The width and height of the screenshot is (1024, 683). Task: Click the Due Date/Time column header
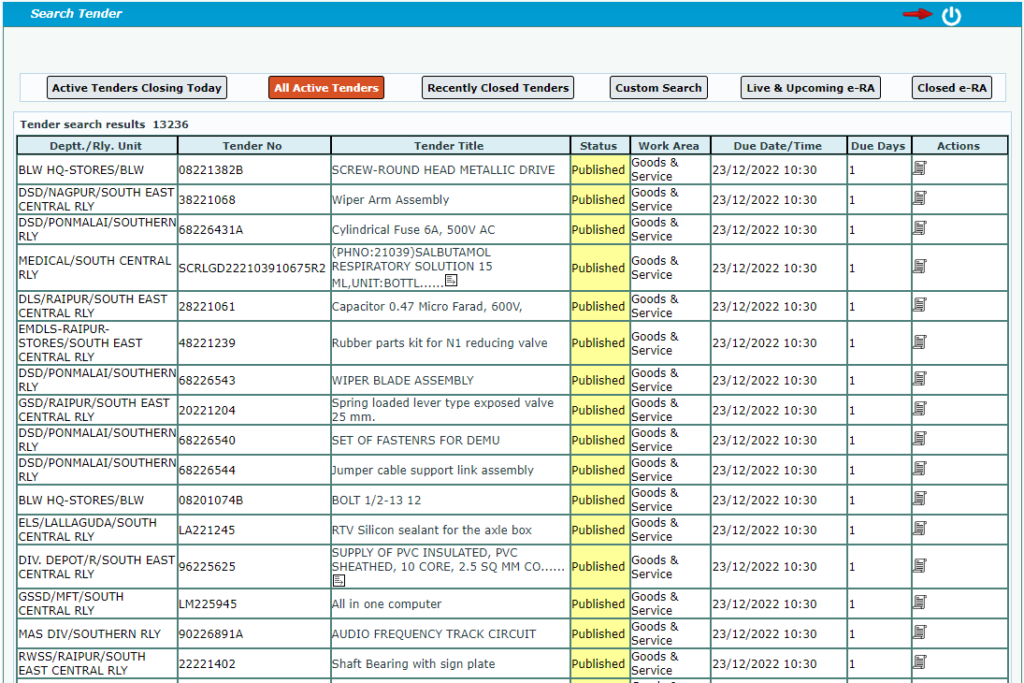tap(778, 146)
